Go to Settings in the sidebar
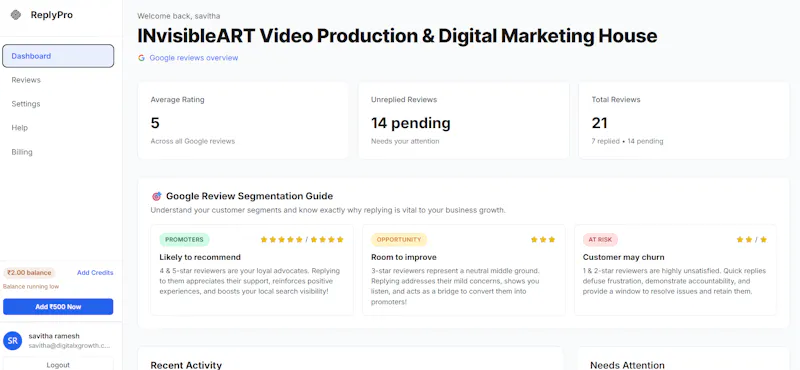800x370 pixels. (x=26, y=104)
